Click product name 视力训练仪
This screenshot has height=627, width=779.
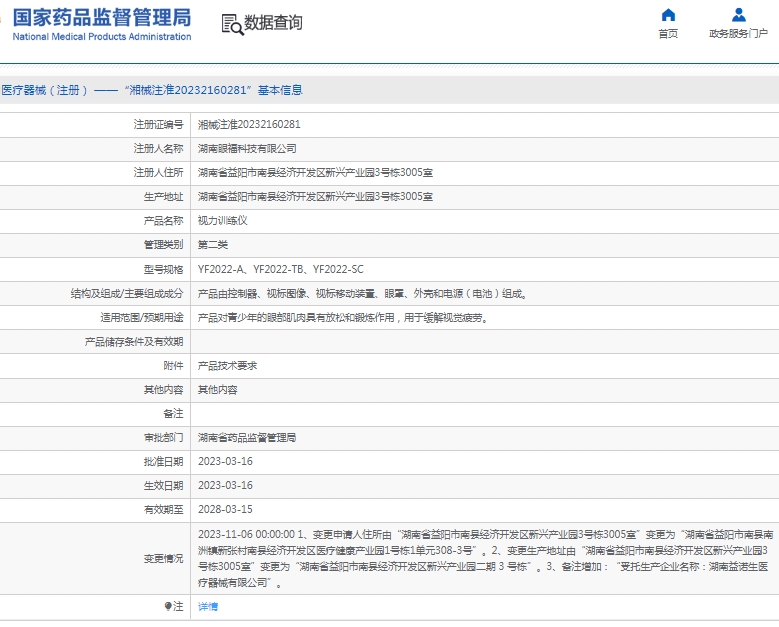coord(223,221)
